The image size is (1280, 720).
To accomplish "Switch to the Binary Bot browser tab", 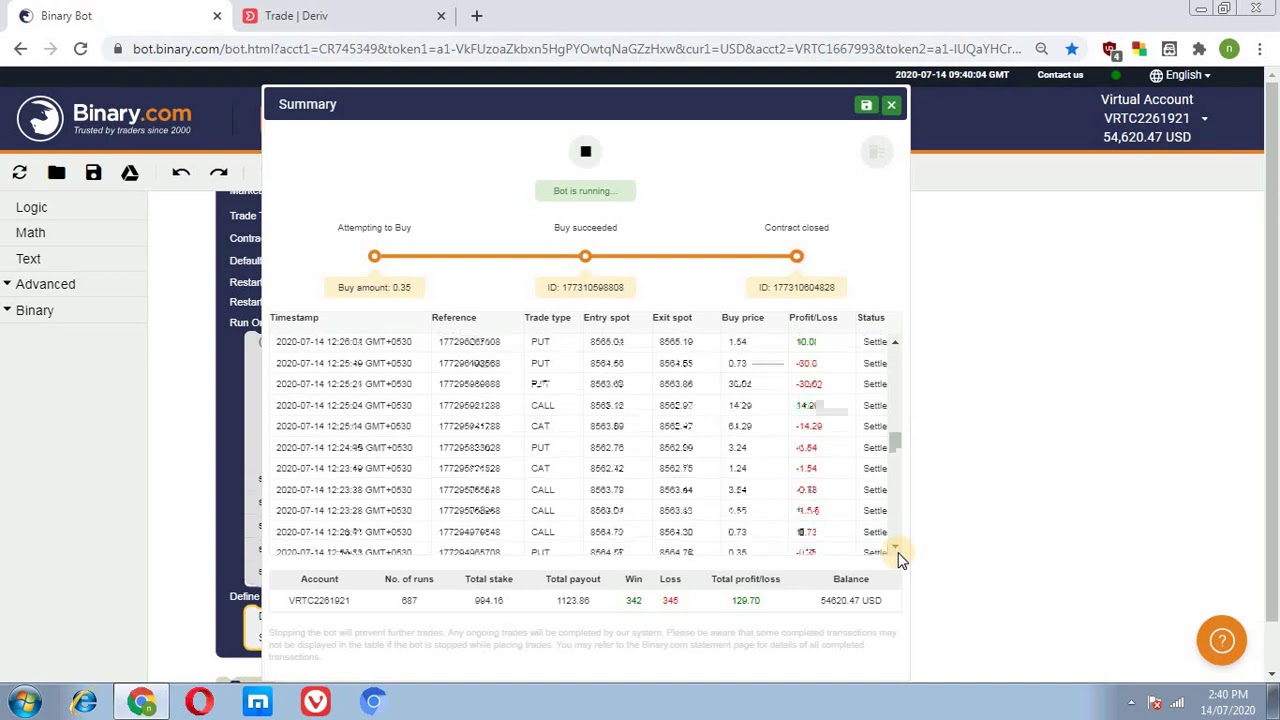I will pyautogui.click(x=118, y=16).
